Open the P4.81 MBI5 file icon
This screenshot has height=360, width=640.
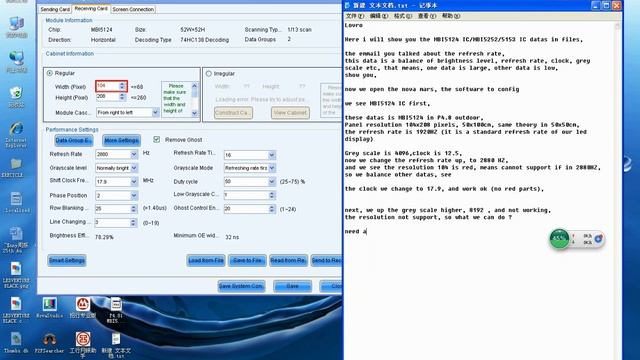[116, 310]
